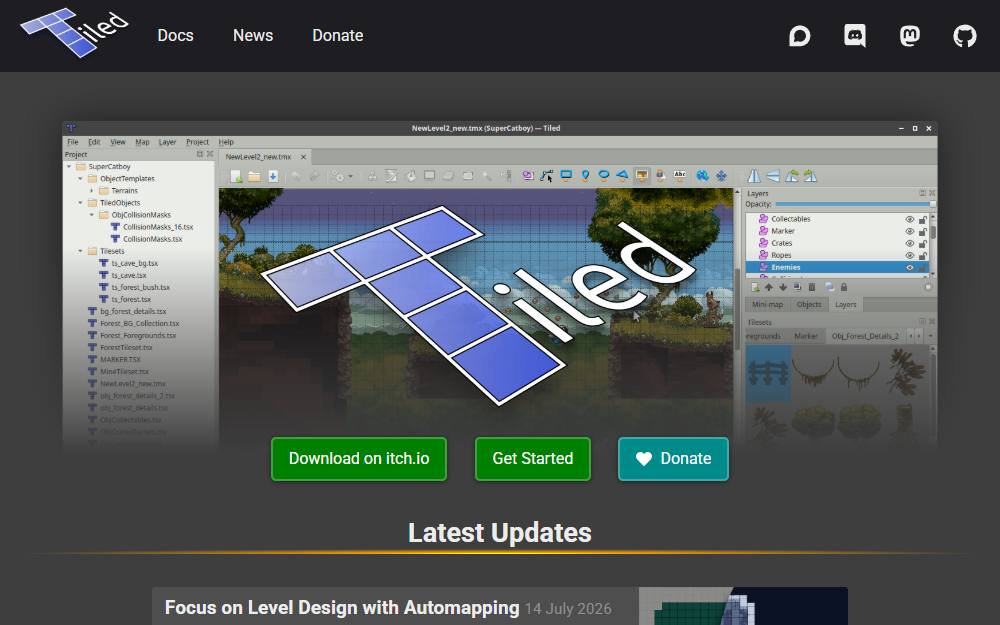The image size is (1000, 625).
Task: Select the highlighted Insert Tile tool
Action: tap(641, 176)
